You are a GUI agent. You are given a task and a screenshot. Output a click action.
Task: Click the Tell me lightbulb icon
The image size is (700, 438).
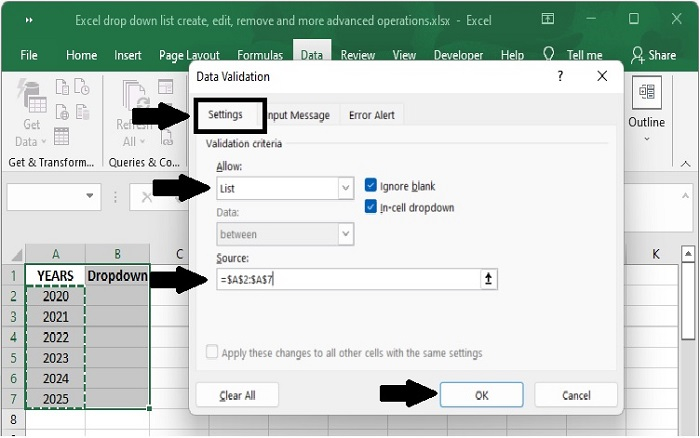[x=549, y=54]
